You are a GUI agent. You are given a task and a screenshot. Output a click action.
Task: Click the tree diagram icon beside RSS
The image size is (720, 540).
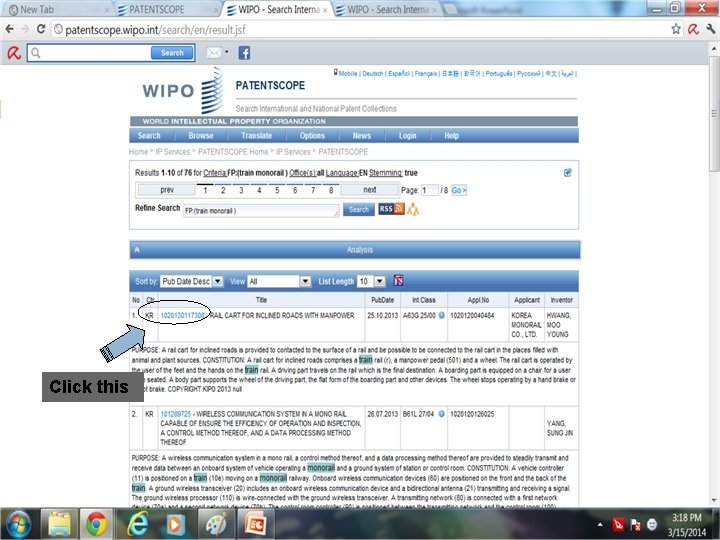coord(413,209)
